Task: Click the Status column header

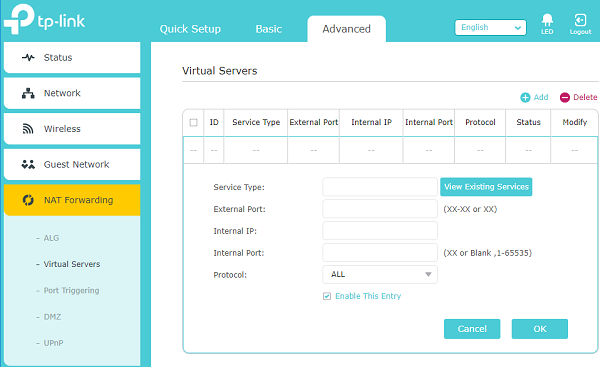Action: (x=528, y=122)
